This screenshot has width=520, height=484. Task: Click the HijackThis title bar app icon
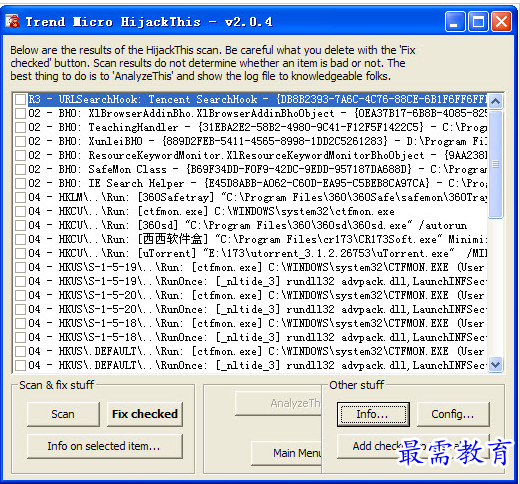(x=12, y=22)
